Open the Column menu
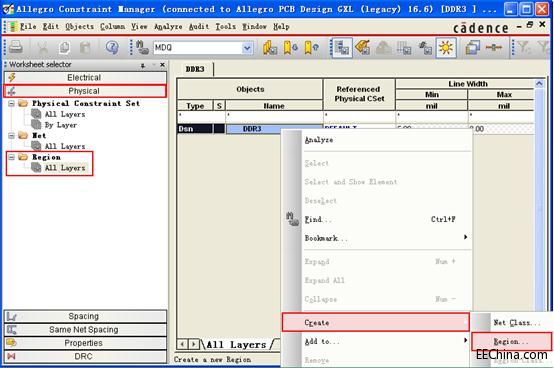 click(112, 26)
